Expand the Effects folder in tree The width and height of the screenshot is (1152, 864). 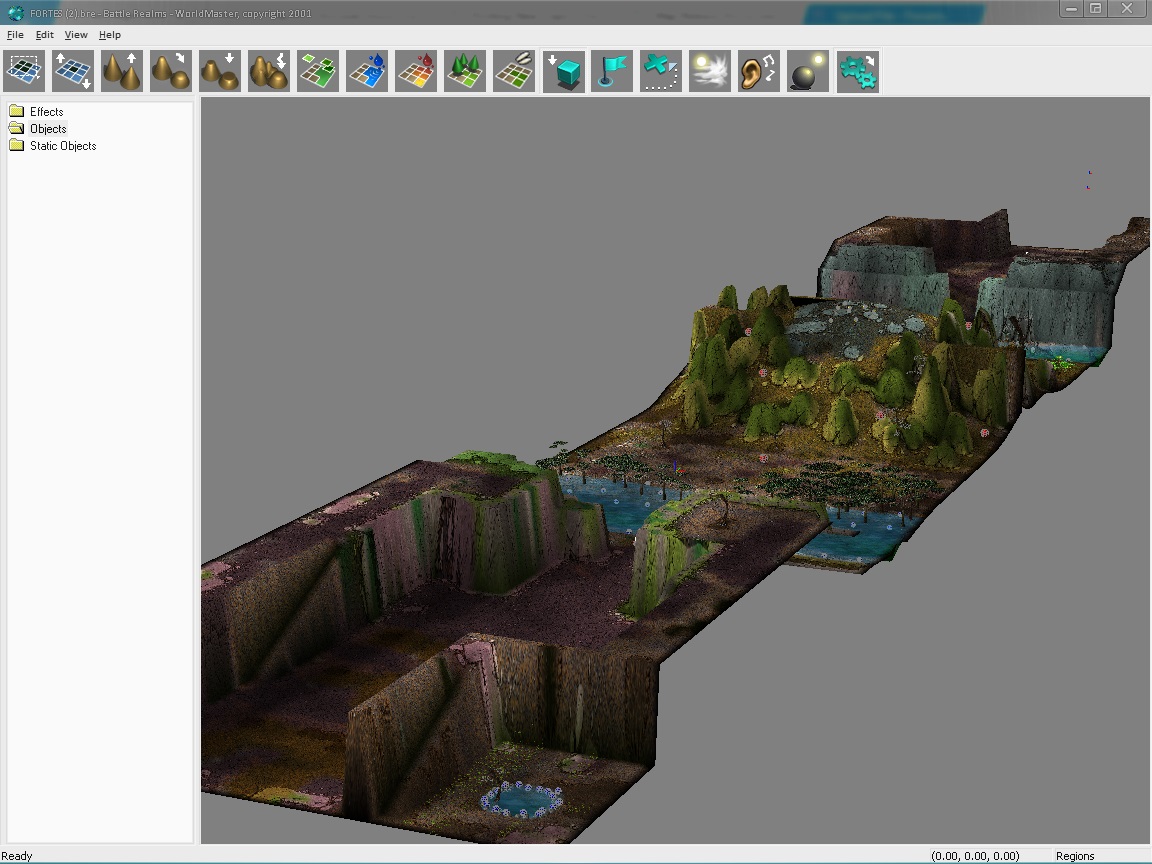click(46, 112)
